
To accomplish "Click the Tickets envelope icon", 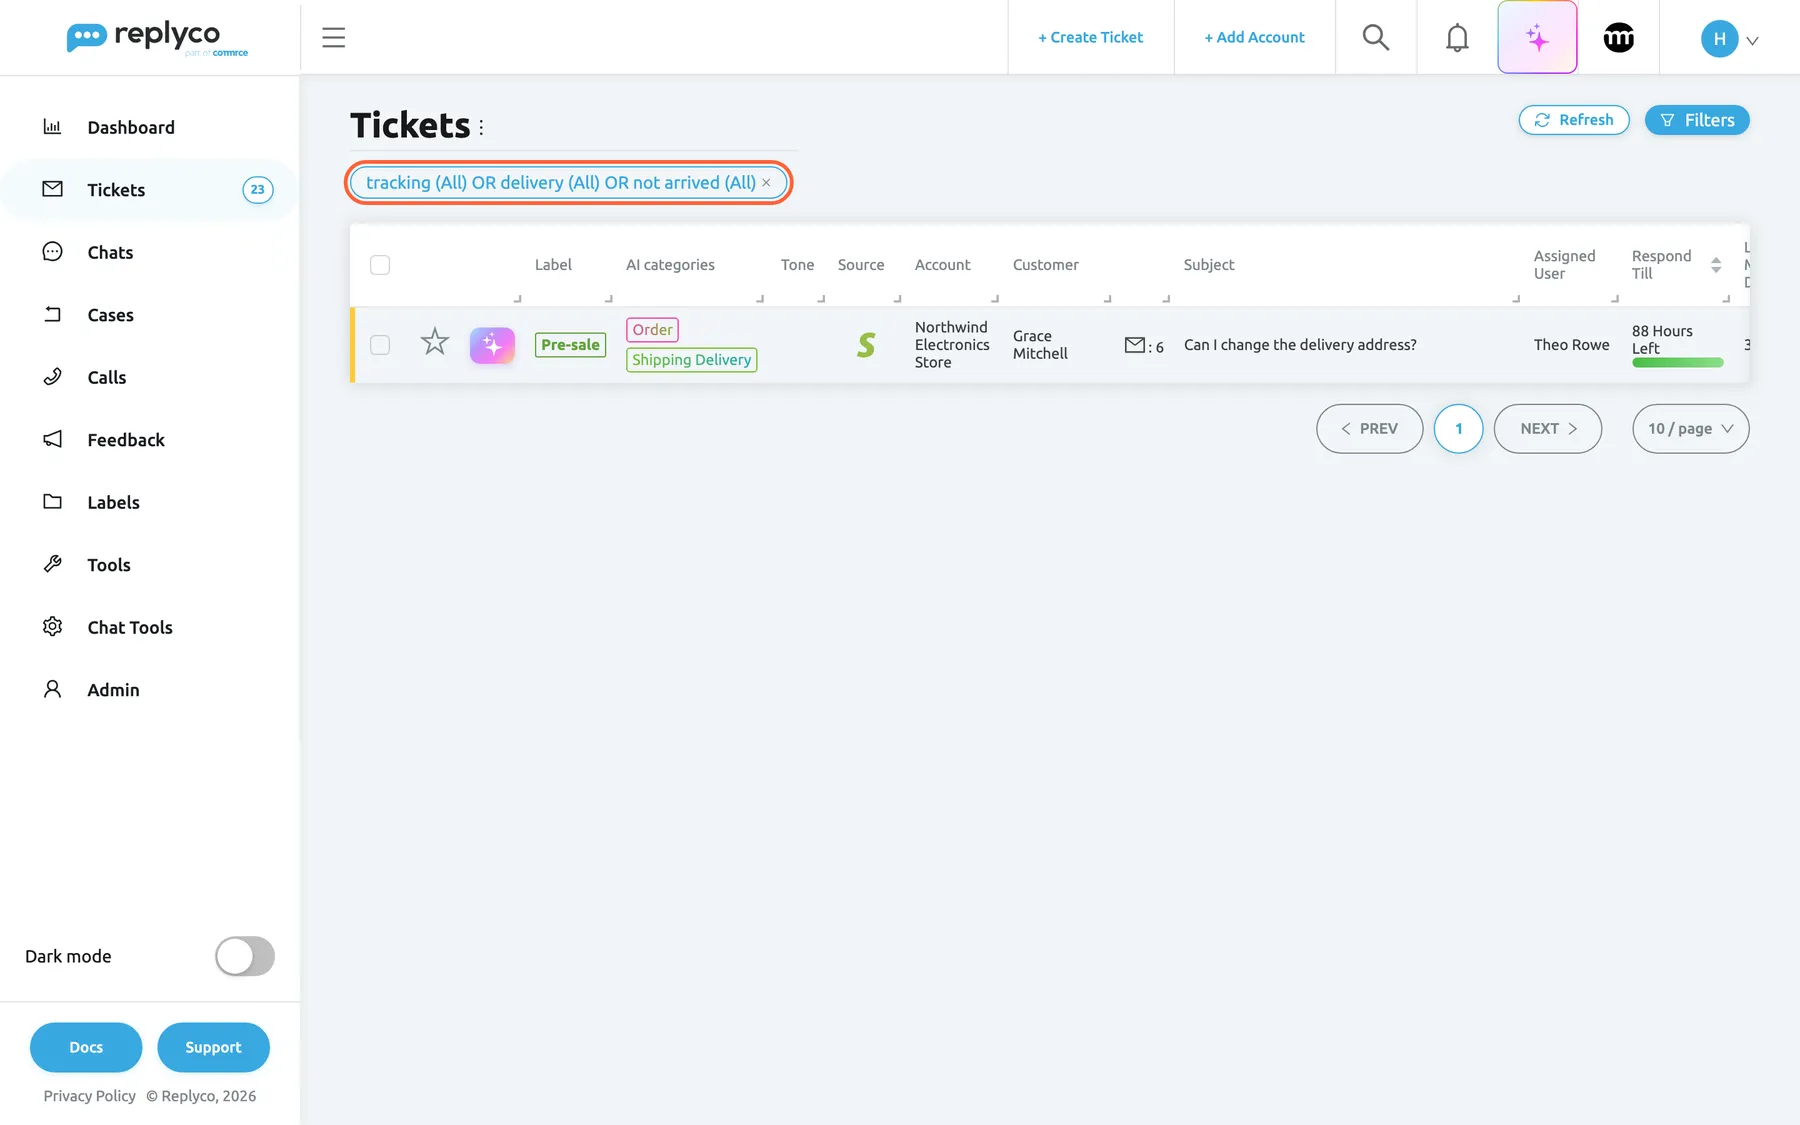I will [x=53, y=189].
